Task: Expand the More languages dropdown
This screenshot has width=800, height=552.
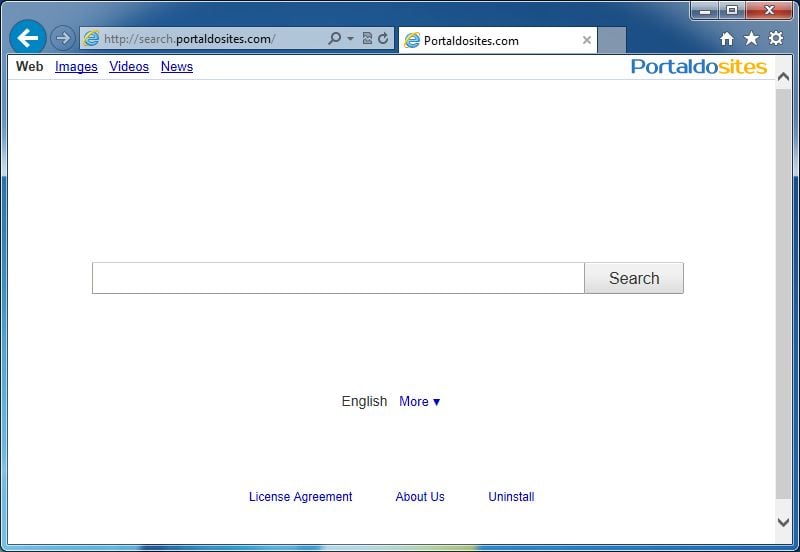Action: (419, 402)
